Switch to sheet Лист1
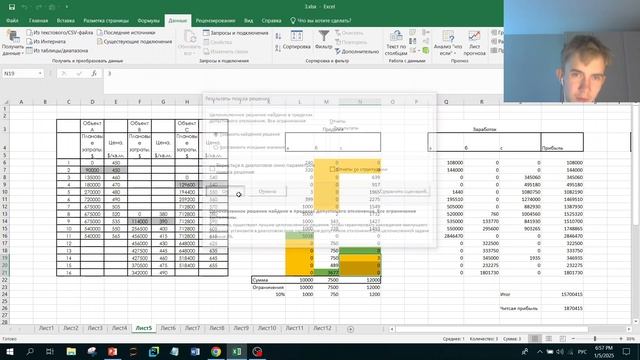Viewport: 640px width, 360px height. [x=46, y=328]
